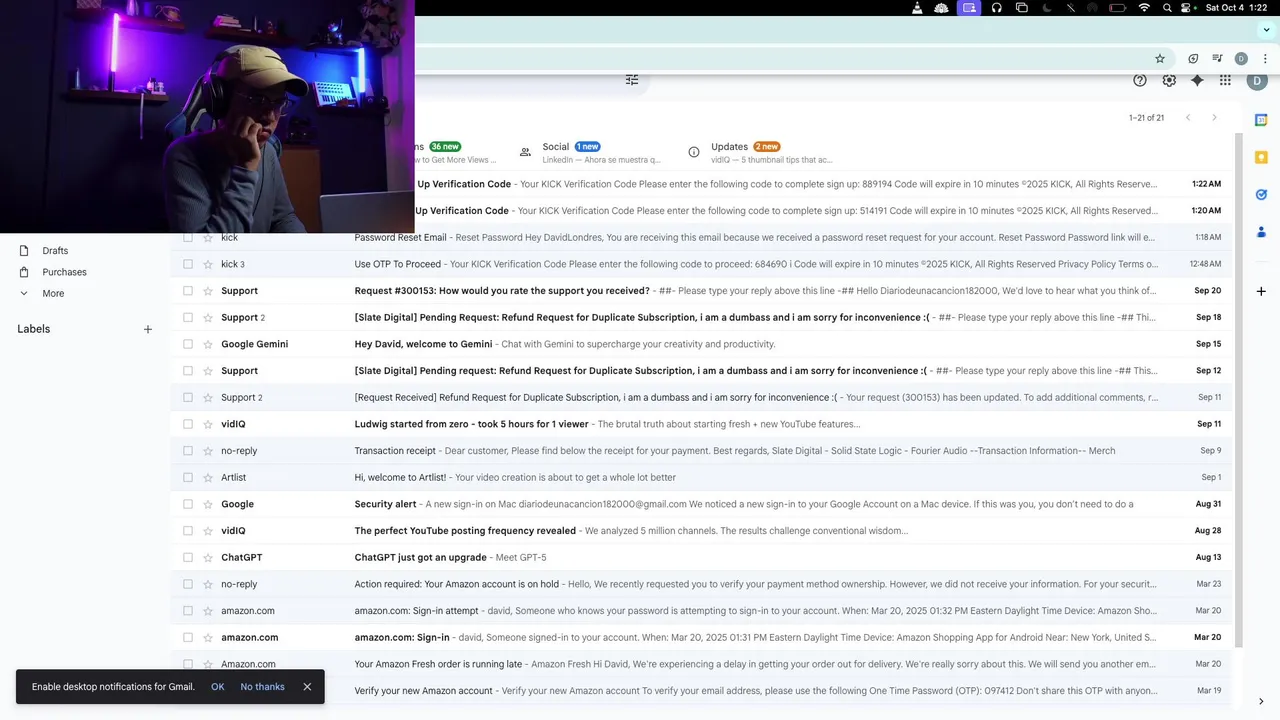This screenshot has width=1280, height=720.
Task: Expand More in the Gmail sidebar
Action: (x=53, y=294)
